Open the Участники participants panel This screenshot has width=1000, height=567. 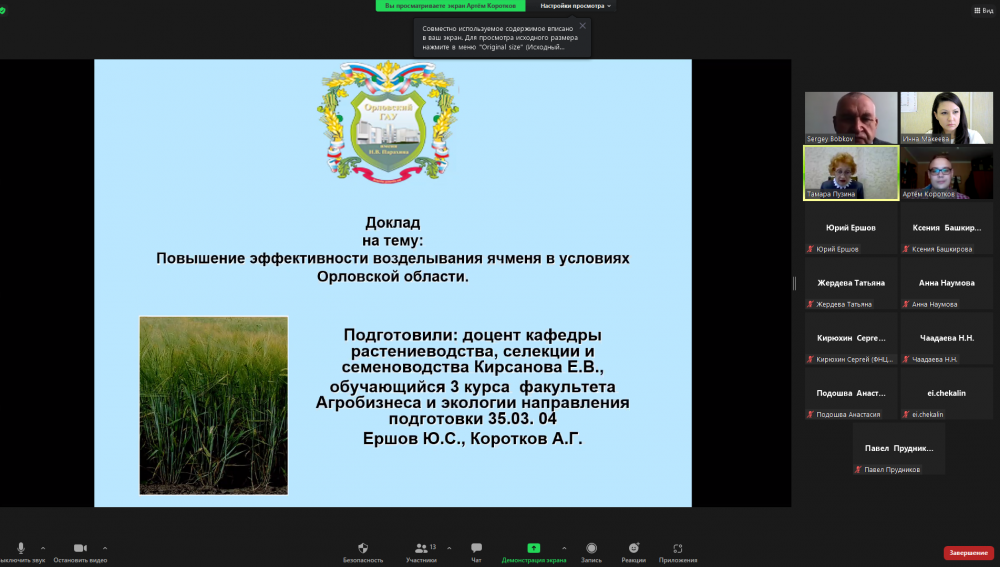(420, 548)
